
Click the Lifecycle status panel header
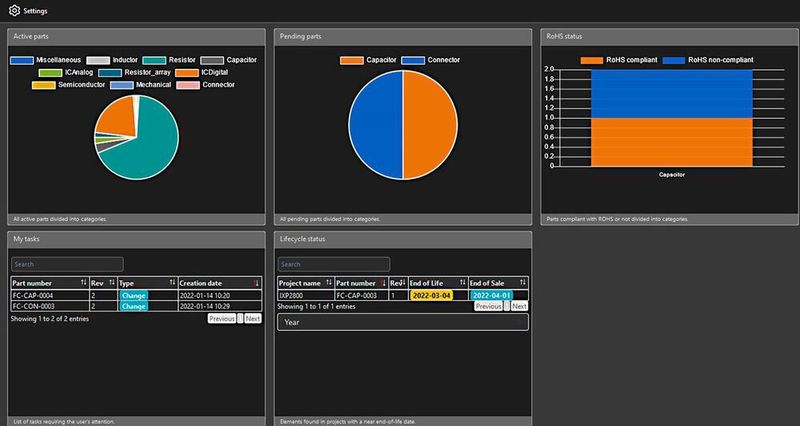coord(403,239)
